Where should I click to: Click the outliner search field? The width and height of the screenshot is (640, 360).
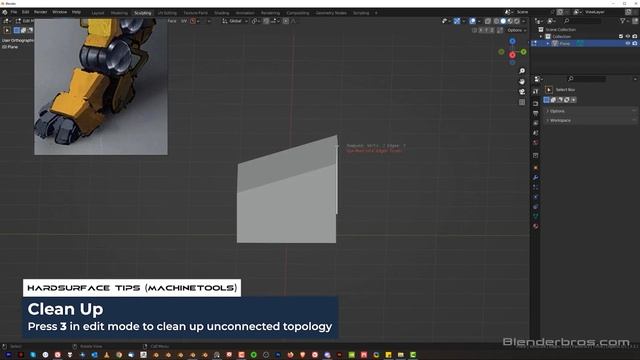tap(583, 21)
